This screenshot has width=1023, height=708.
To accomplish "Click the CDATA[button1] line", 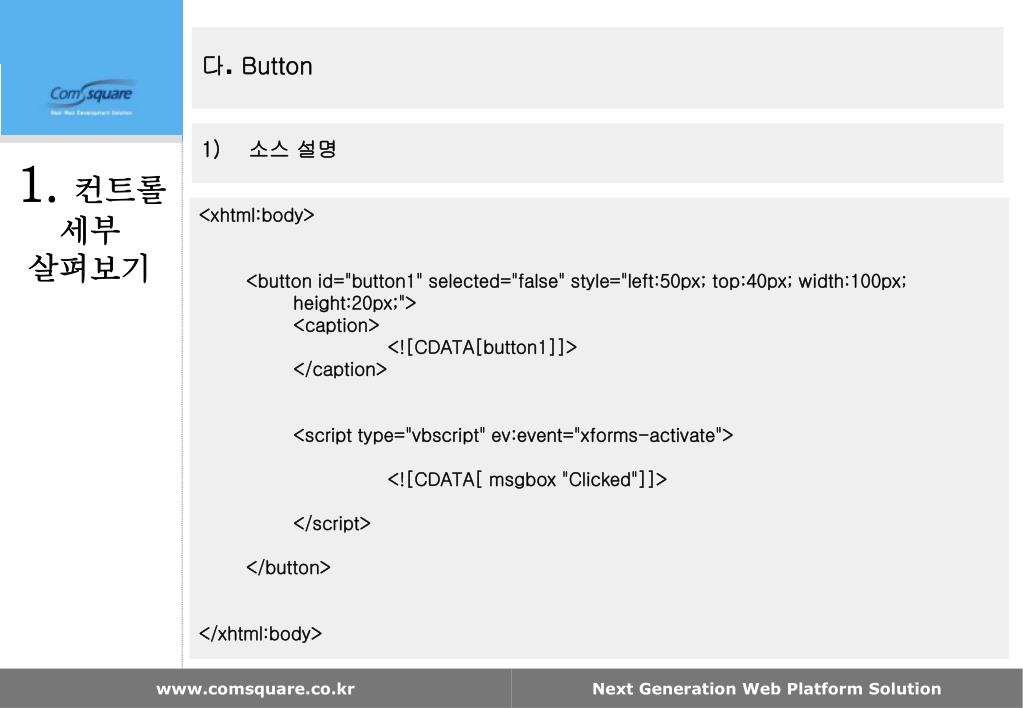I will 482,347.
